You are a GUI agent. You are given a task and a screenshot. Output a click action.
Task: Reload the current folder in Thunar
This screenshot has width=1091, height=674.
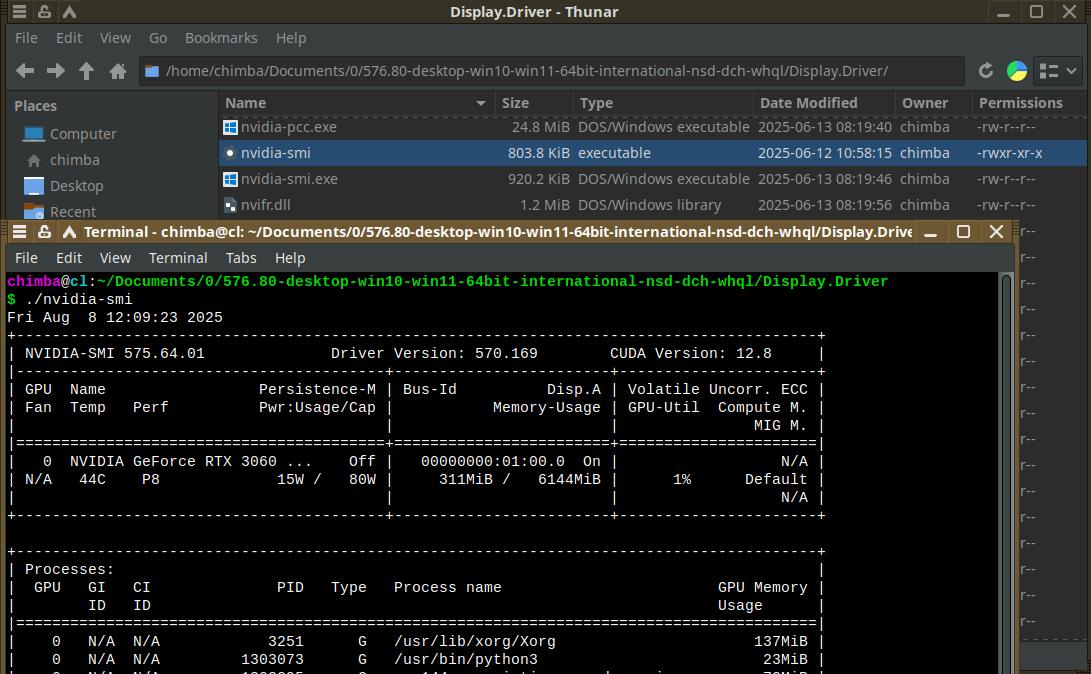click(986, 71)
